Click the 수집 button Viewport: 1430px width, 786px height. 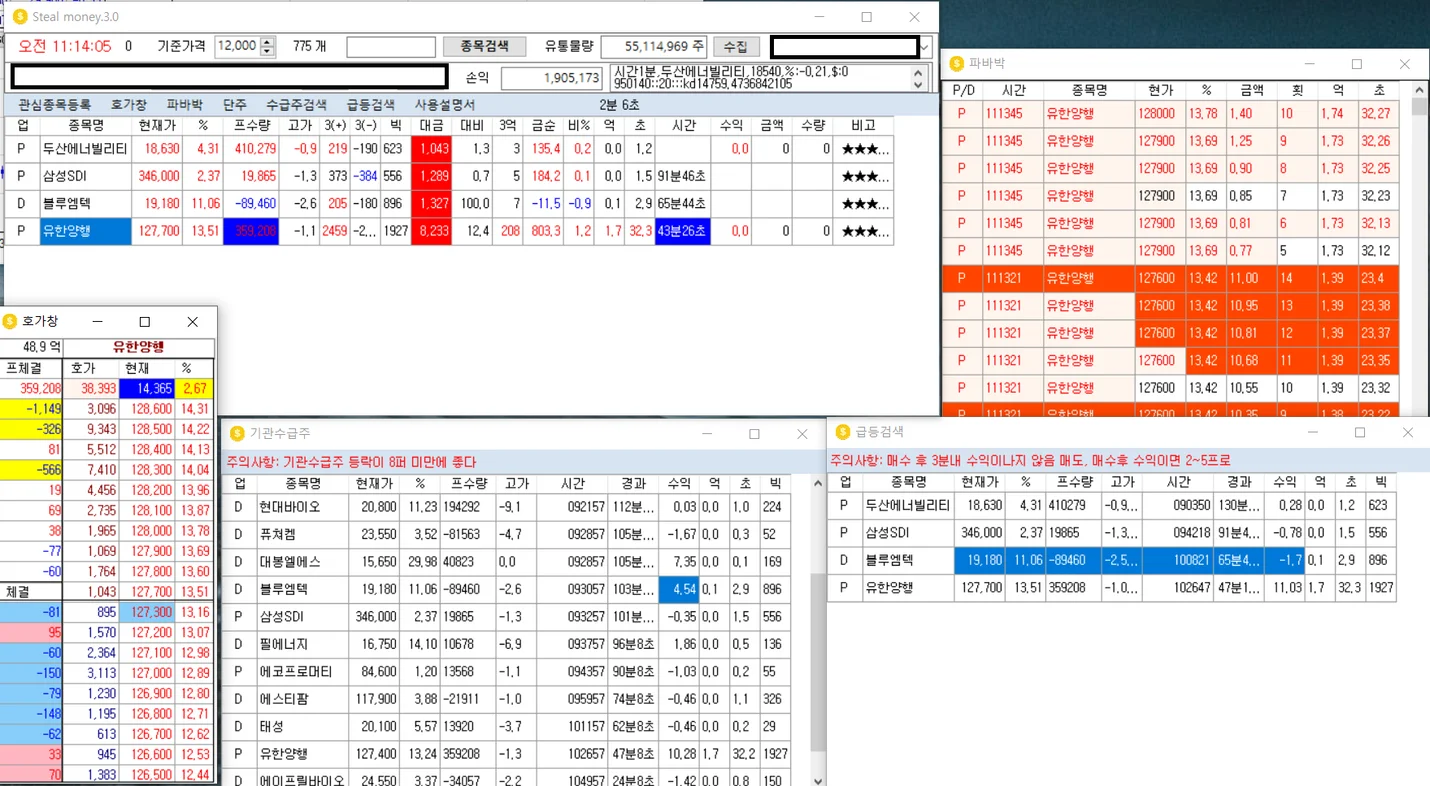pyautogui.click(x=735, y=47)
